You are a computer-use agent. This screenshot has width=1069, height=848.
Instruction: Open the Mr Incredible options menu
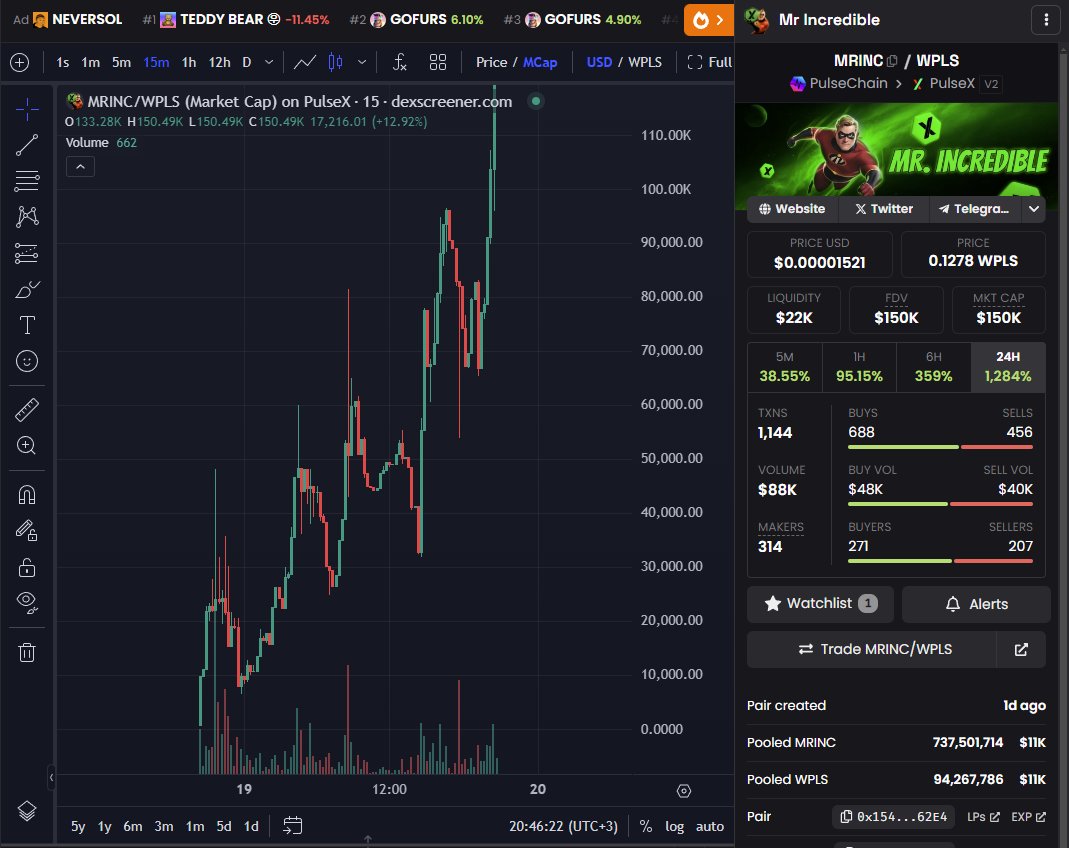tap(1046, 20)
